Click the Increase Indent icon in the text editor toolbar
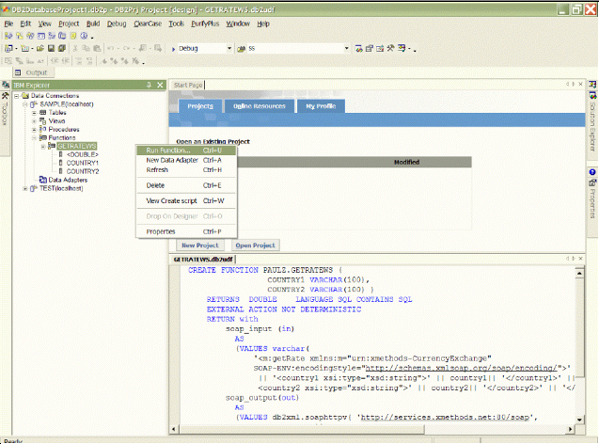The width and height of the screenshot is (599, 444). click(x=65, y=61)
